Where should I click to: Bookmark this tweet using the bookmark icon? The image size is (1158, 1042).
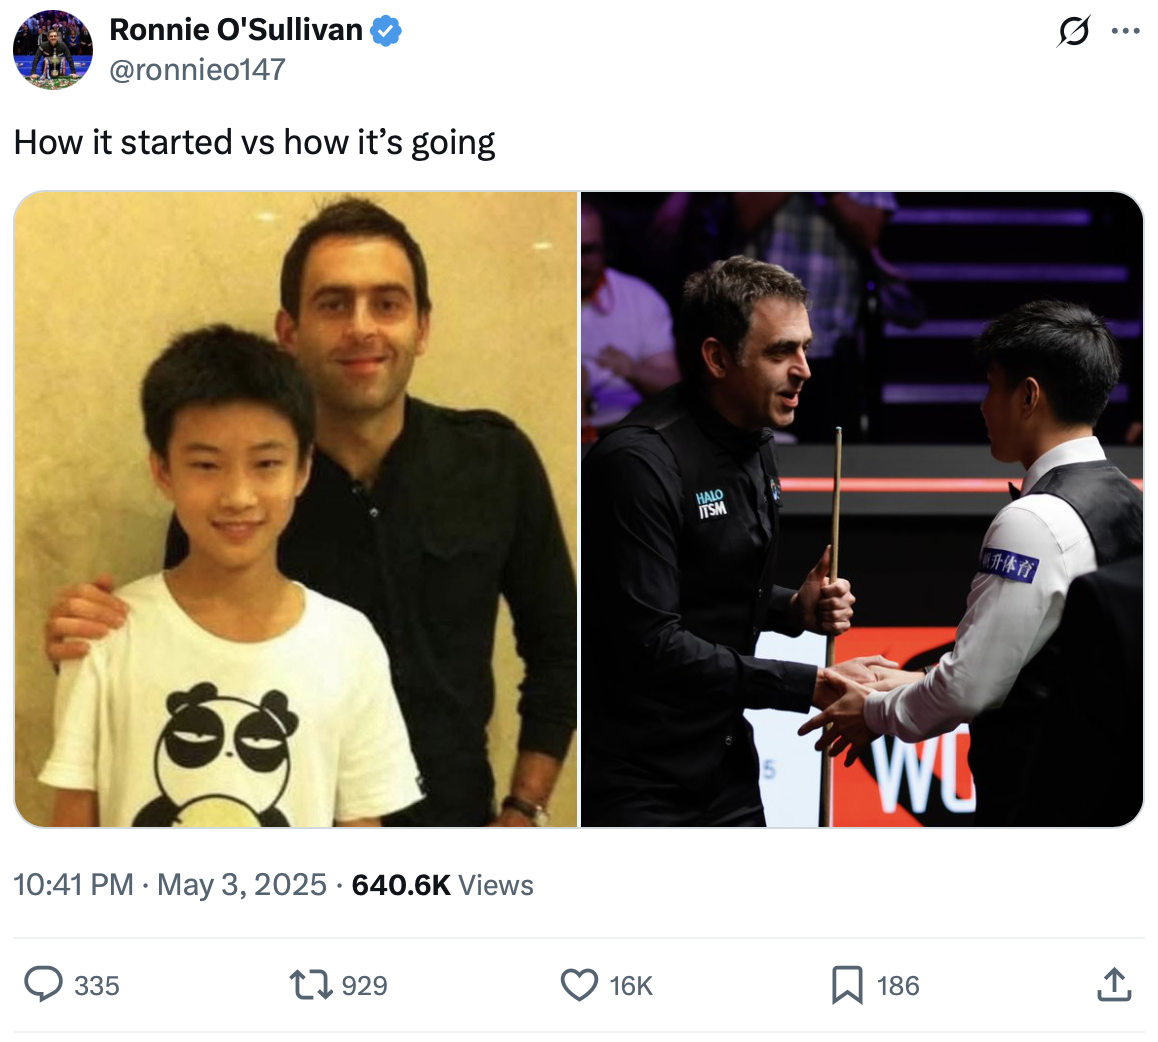click(847, 985)
